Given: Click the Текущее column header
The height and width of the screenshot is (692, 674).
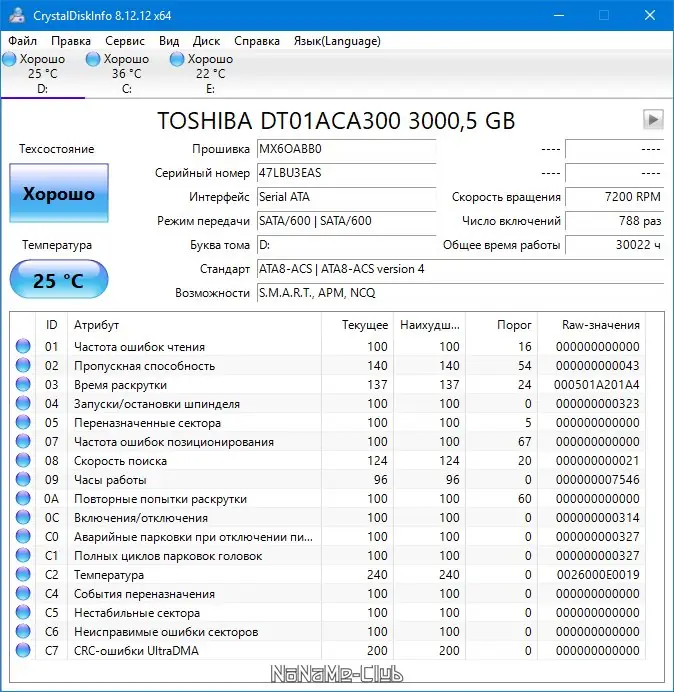Looking at the screenshot, I should click(358, 325).
